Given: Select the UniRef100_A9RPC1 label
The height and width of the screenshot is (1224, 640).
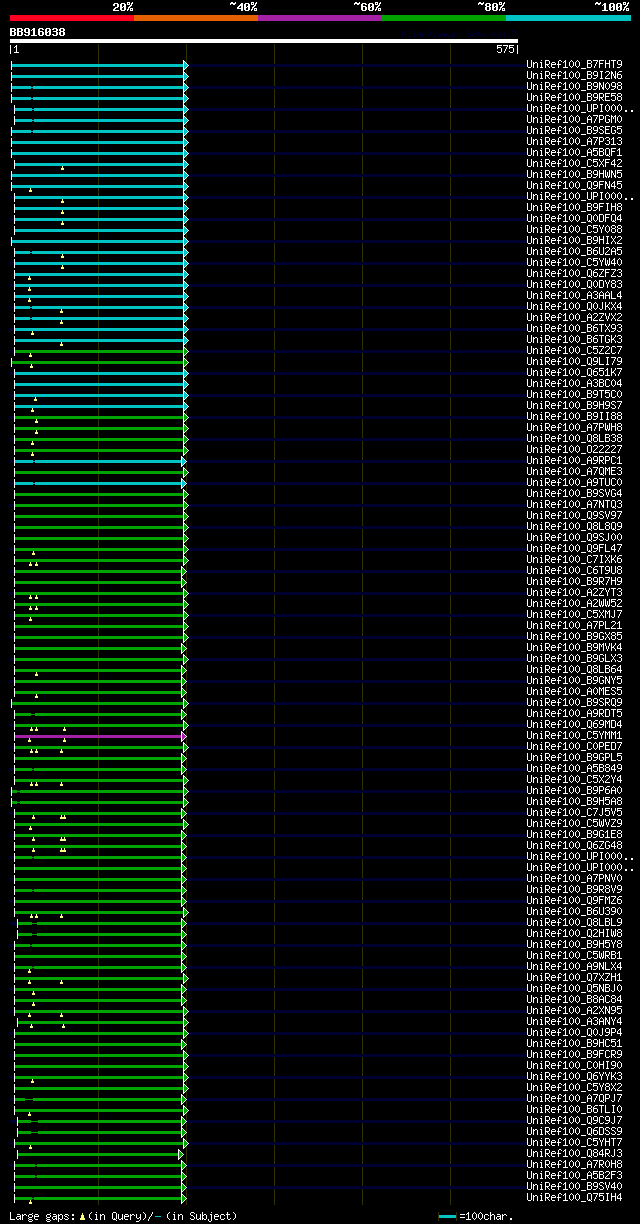Looking at the screenshot, I should [574, 461].
